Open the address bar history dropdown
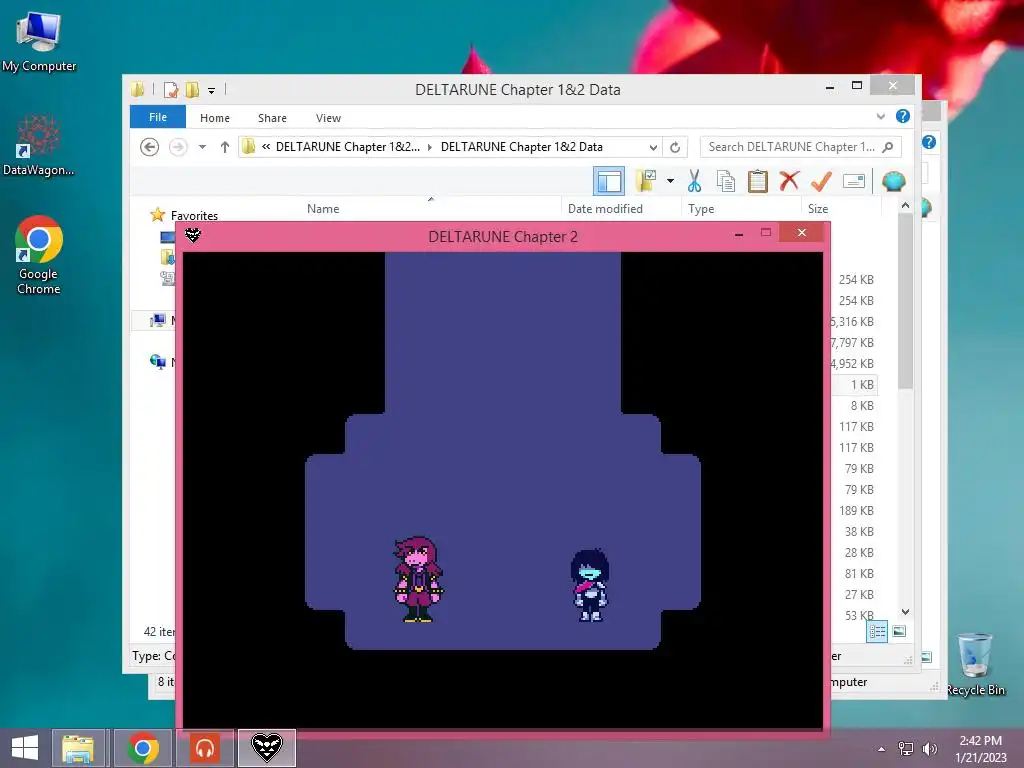 point(653,147)
